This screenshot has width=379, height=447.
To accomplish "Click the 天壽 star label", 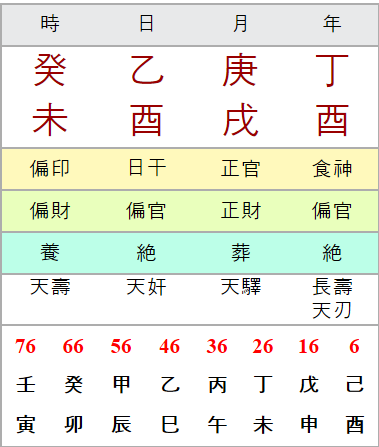I will (x=50, y=287).
